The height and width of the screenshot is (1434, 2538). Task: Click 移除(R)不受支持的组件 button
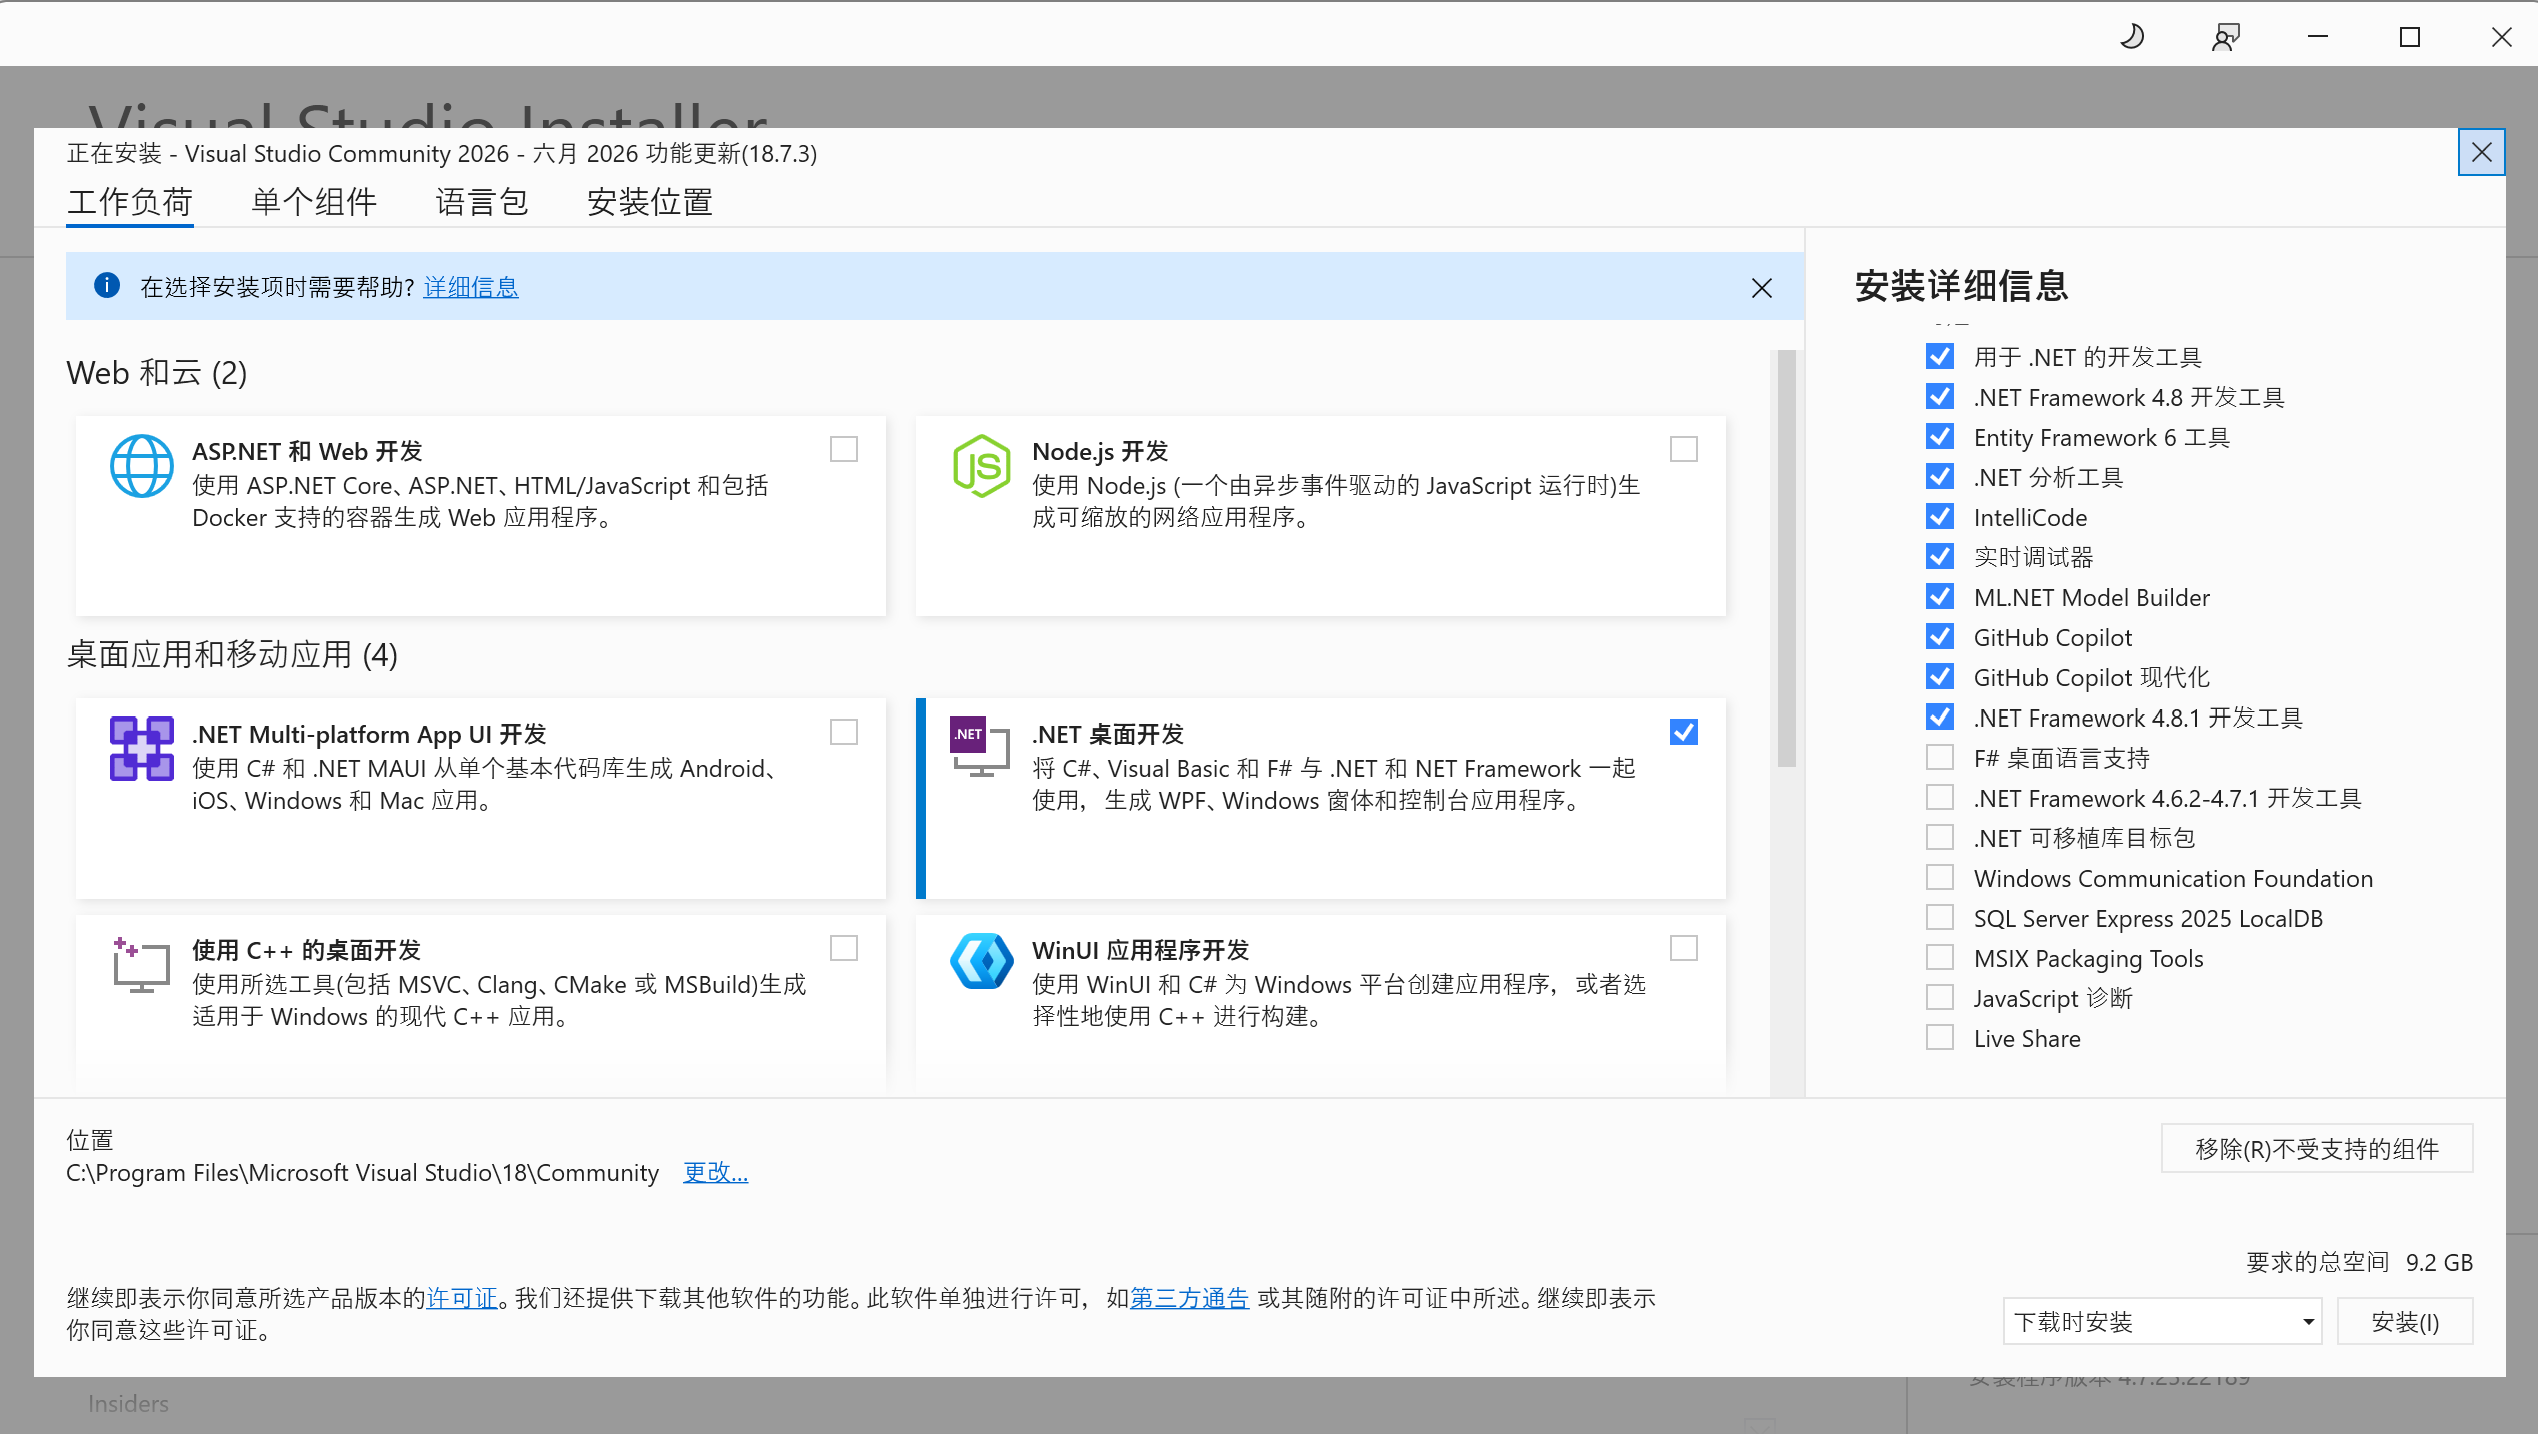pos(2317,1148)
